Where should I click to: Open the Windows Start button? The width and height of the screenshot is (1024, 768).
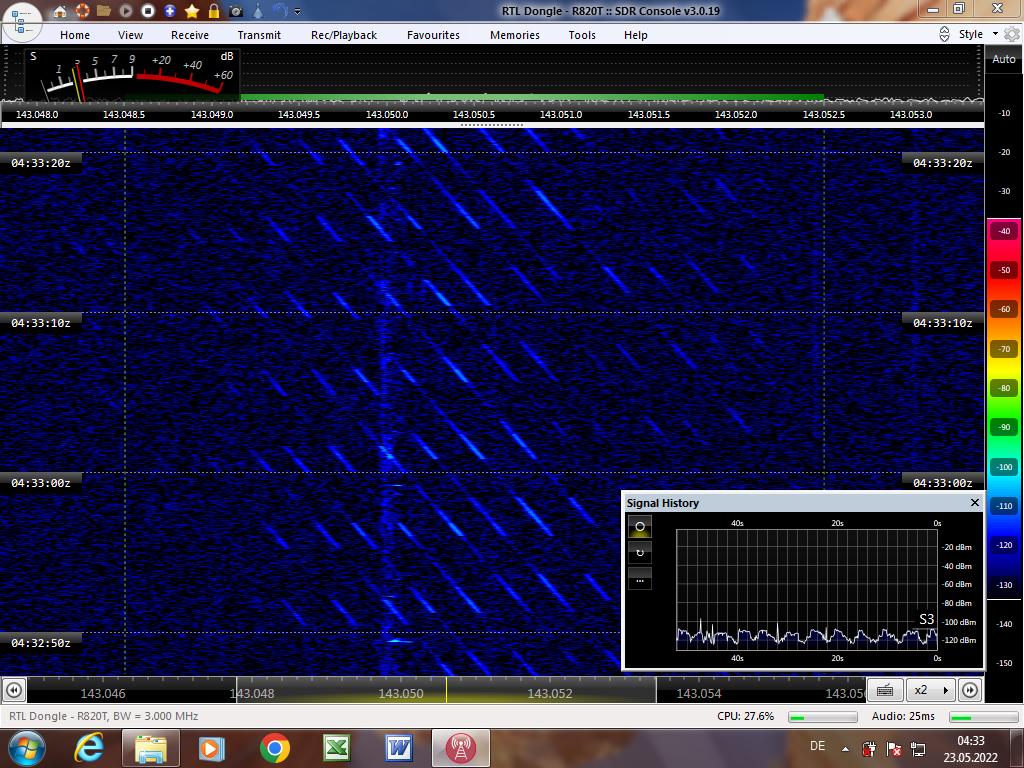pyautogui.click(x=27, y=748)
